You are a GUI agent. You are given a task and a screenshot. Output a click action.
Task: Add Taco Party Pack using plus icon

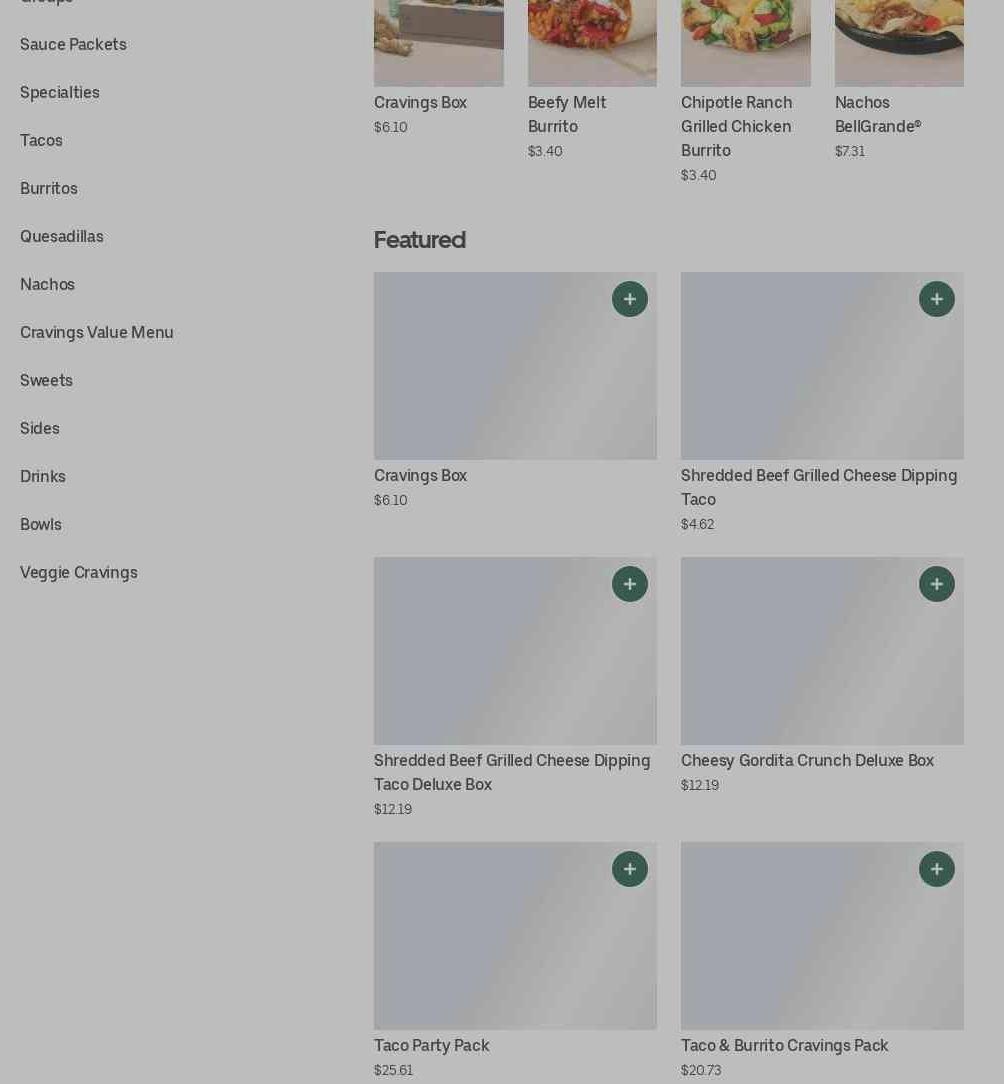coord(629,868)
